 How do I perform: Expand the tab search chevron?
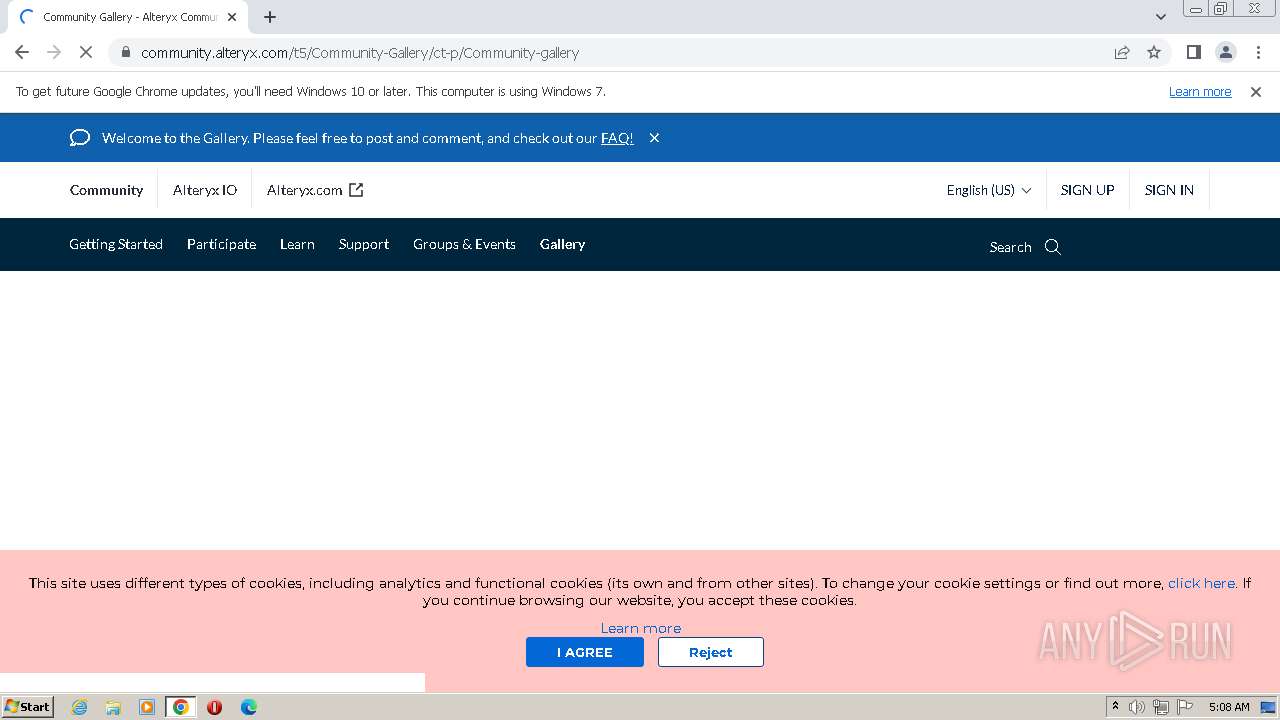1160,17
